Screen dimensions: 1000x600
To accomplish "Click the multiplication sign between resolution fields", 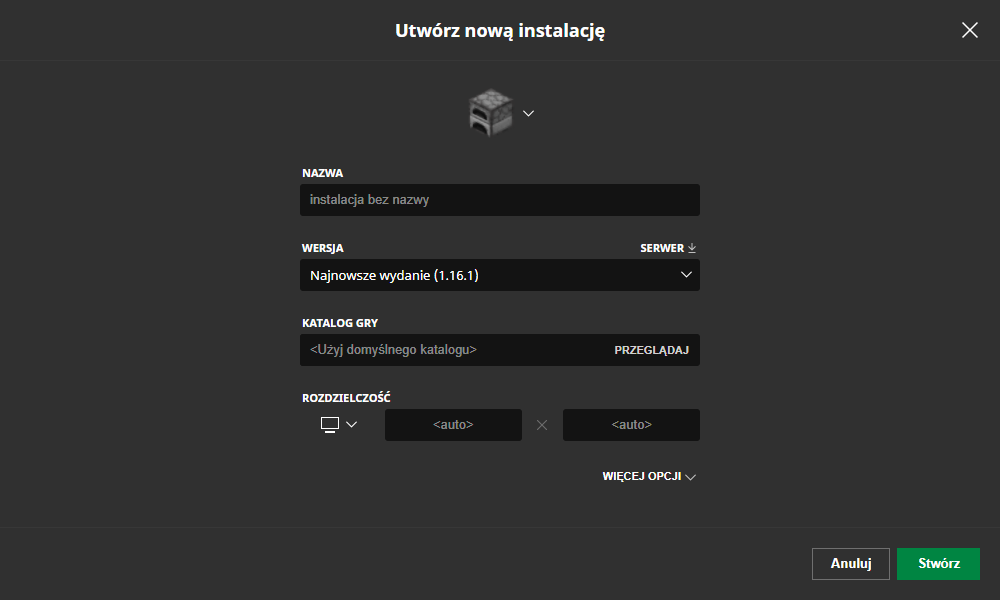I will [x=542, y=425].
